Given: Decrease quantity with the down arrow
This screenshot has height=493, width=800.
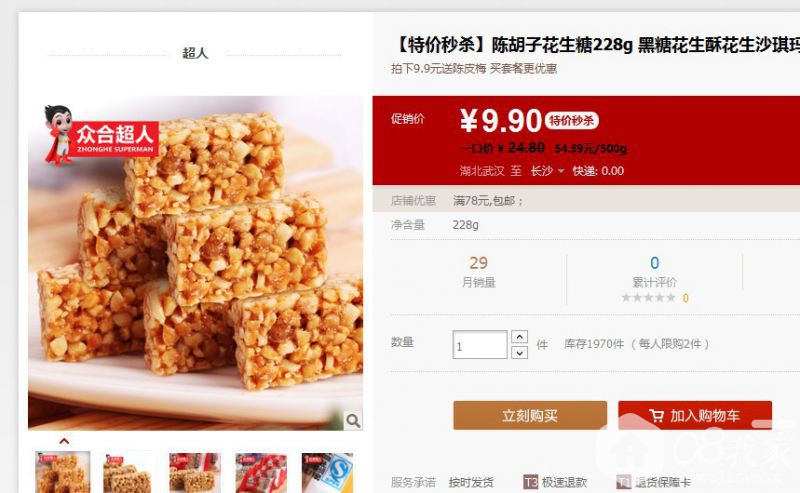Looking at the screenshot, I should 519,352.
